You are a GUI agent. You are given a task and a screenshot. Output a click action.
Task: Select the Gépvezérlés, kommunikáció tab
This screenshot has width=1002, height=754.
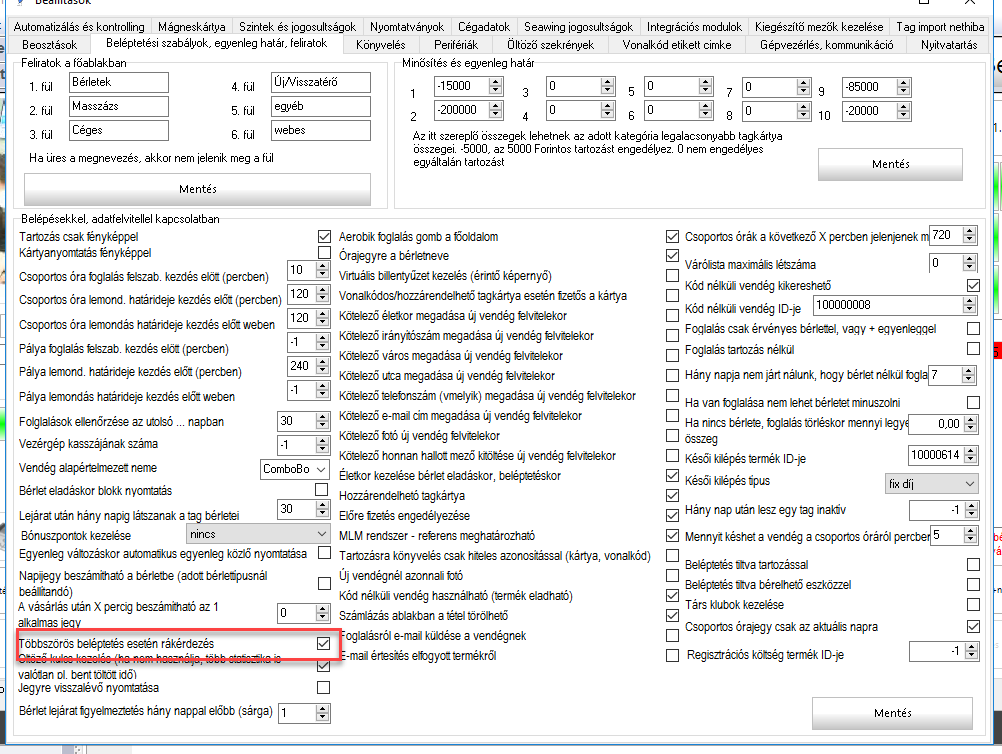tap(826, 45)
